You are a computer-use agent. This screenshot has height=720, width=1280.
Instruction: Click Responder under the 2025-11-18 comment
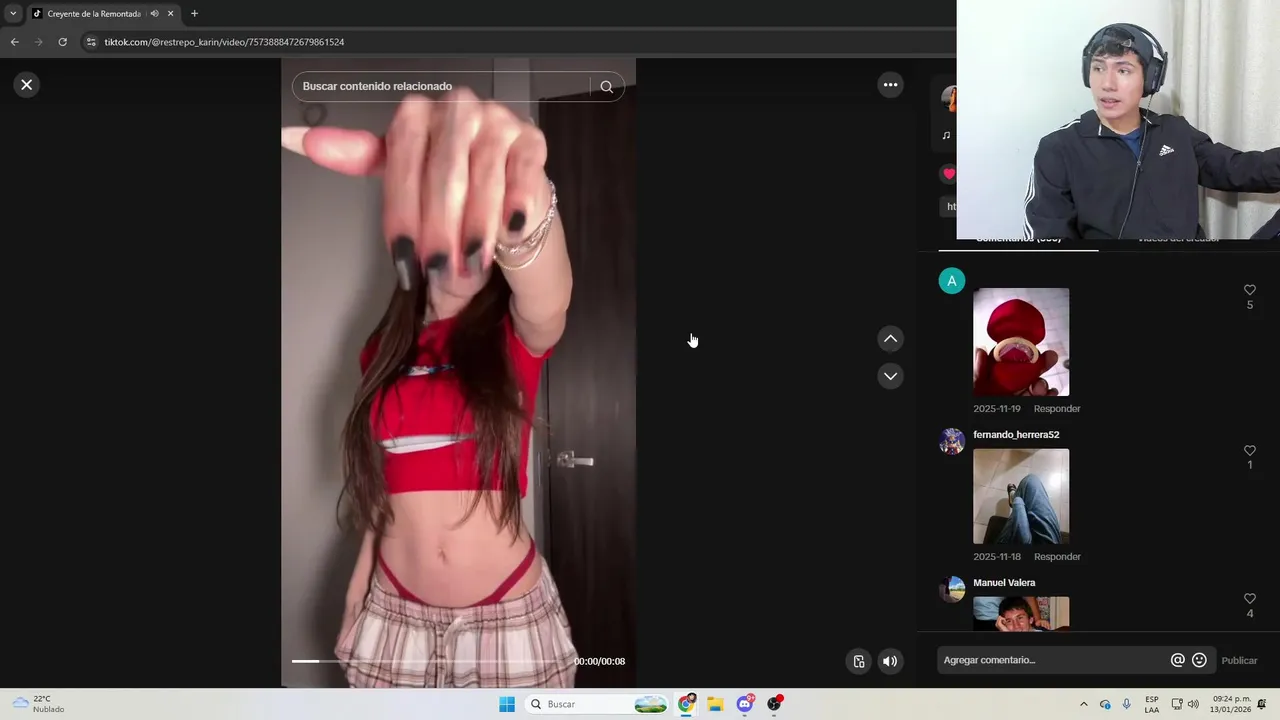point(1057,557)
